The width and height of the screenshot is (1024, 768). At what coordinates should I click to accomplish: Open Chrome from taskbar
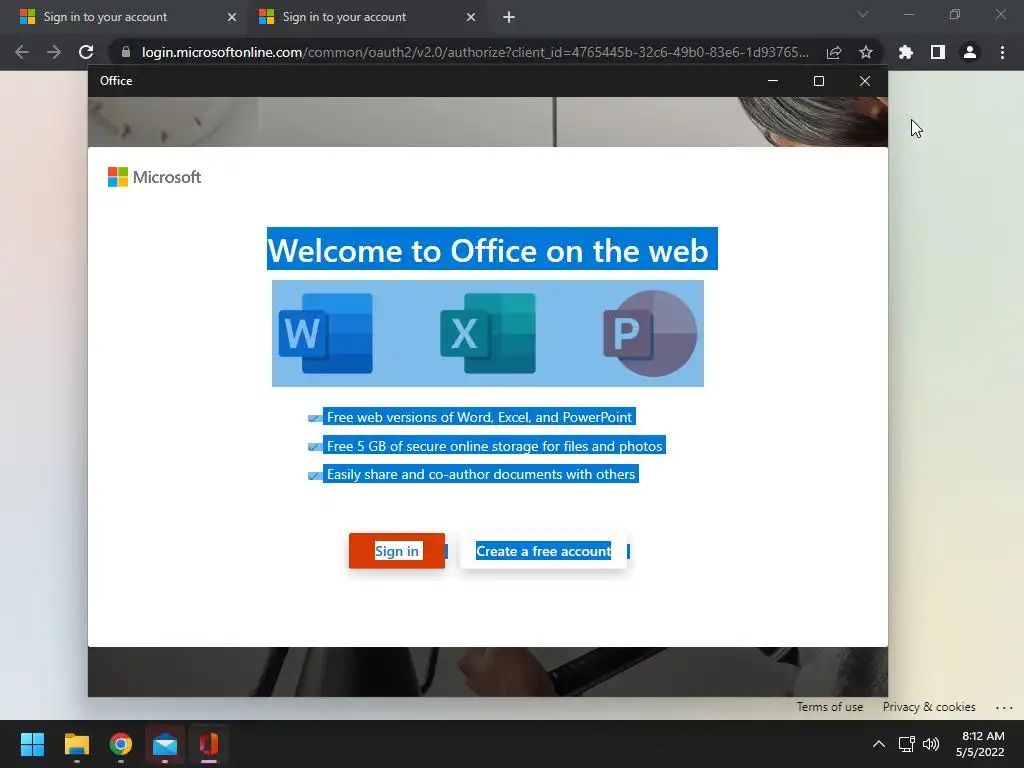point(121,744)
